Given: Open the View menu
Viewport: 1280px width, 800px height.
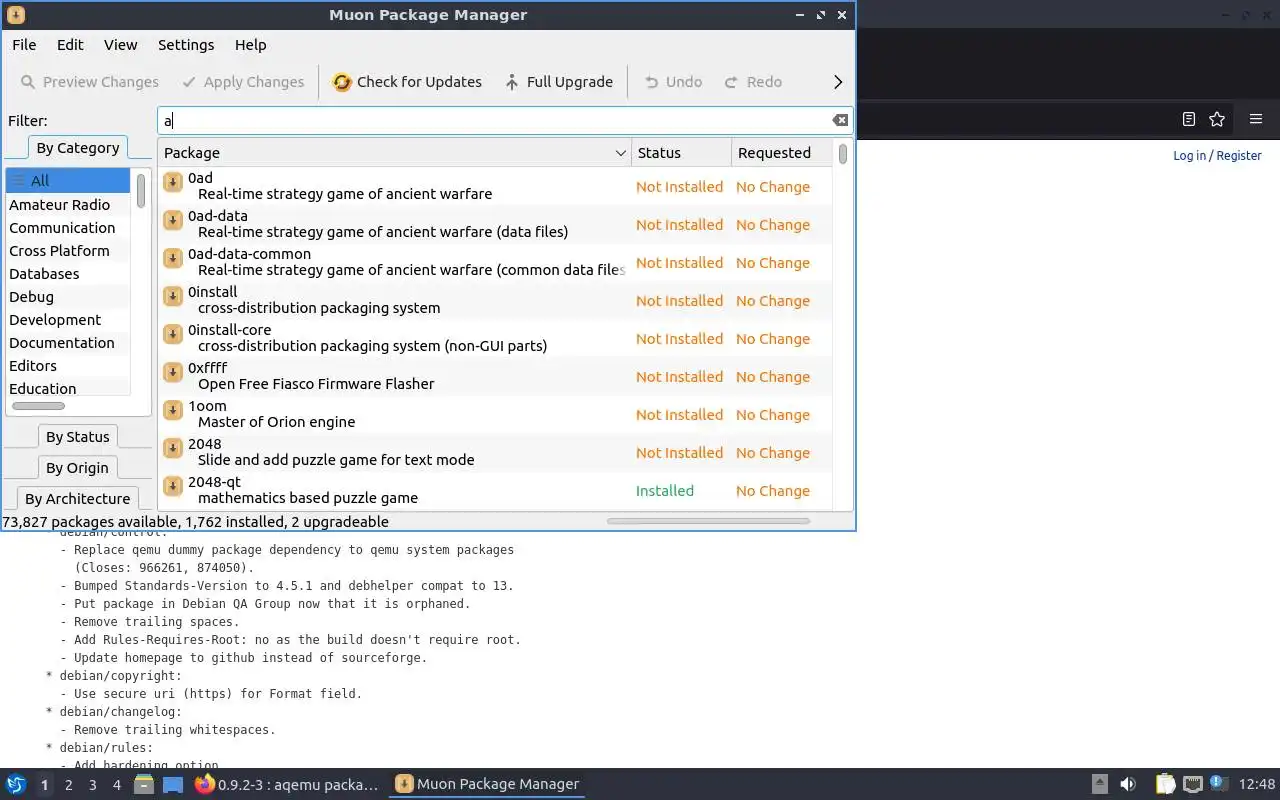Looking at the screenshot, I should tap(120, 45).
